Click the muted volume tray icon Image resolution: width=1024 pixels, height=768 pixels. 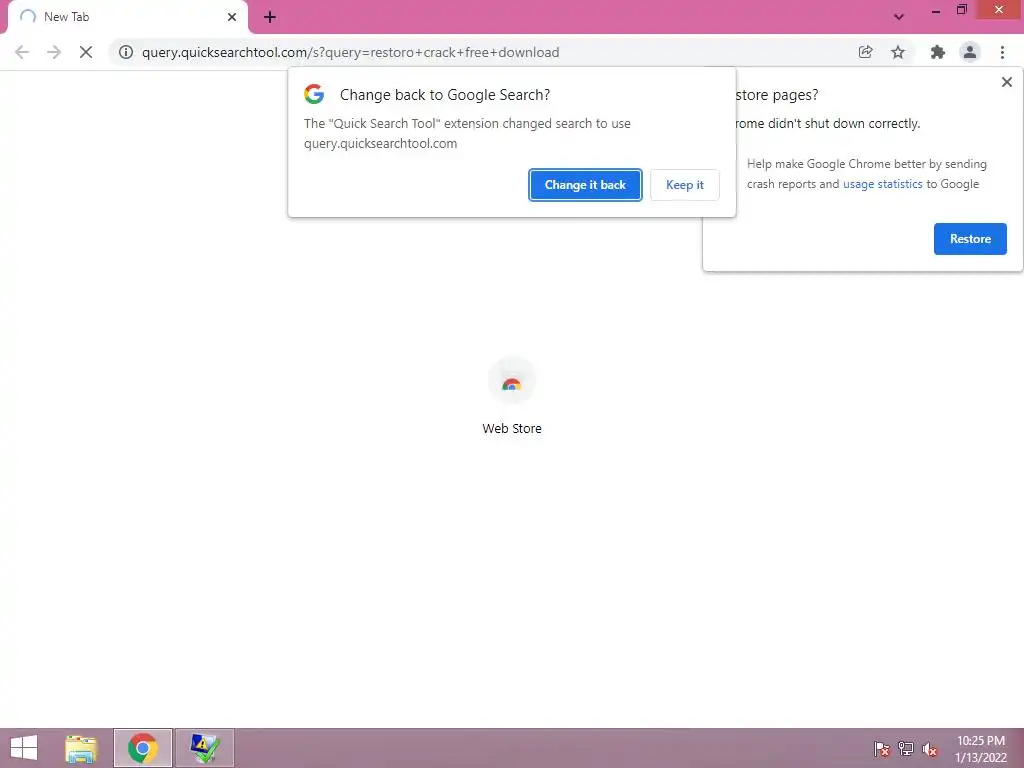click(929, 749)
